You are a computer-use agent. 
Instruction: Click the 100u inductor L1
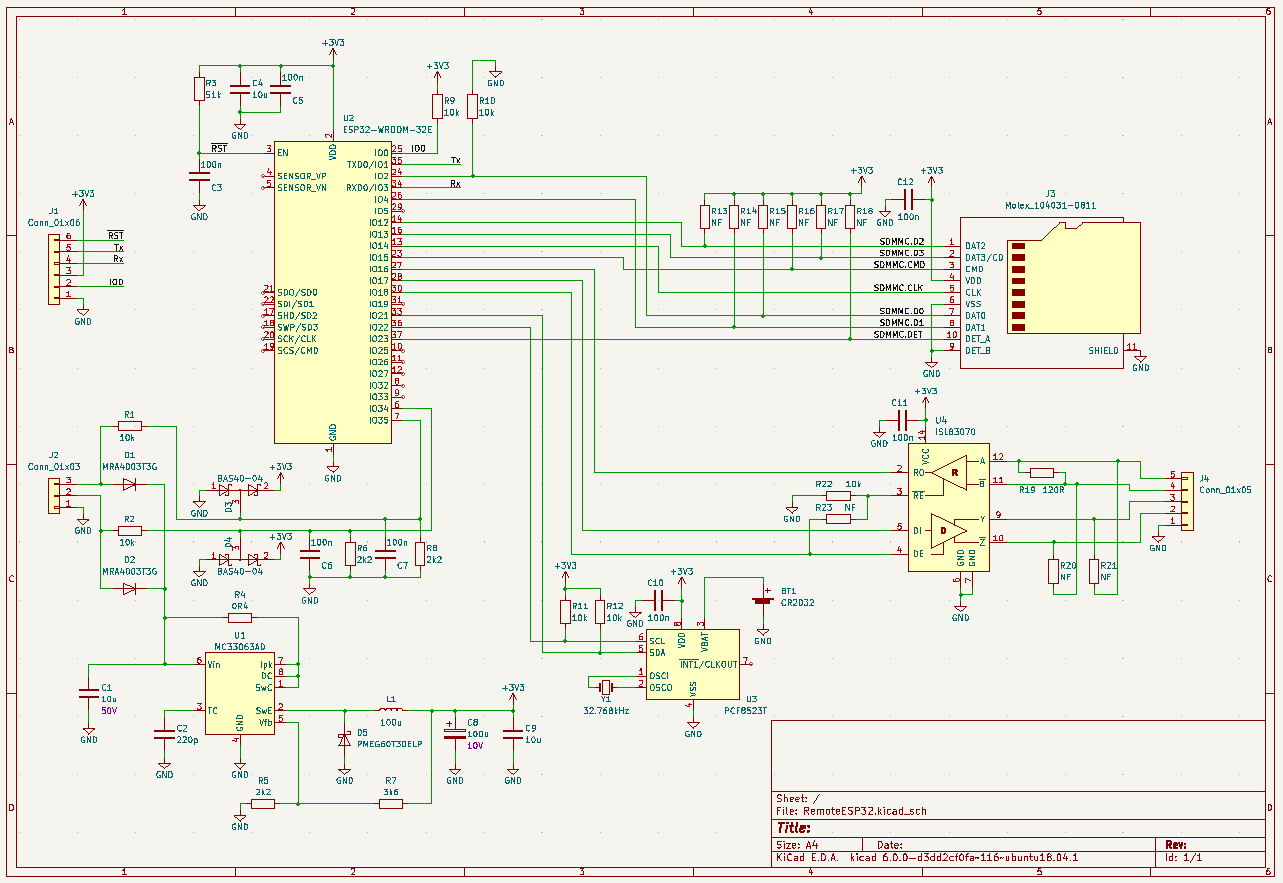[x=390, y=711]
